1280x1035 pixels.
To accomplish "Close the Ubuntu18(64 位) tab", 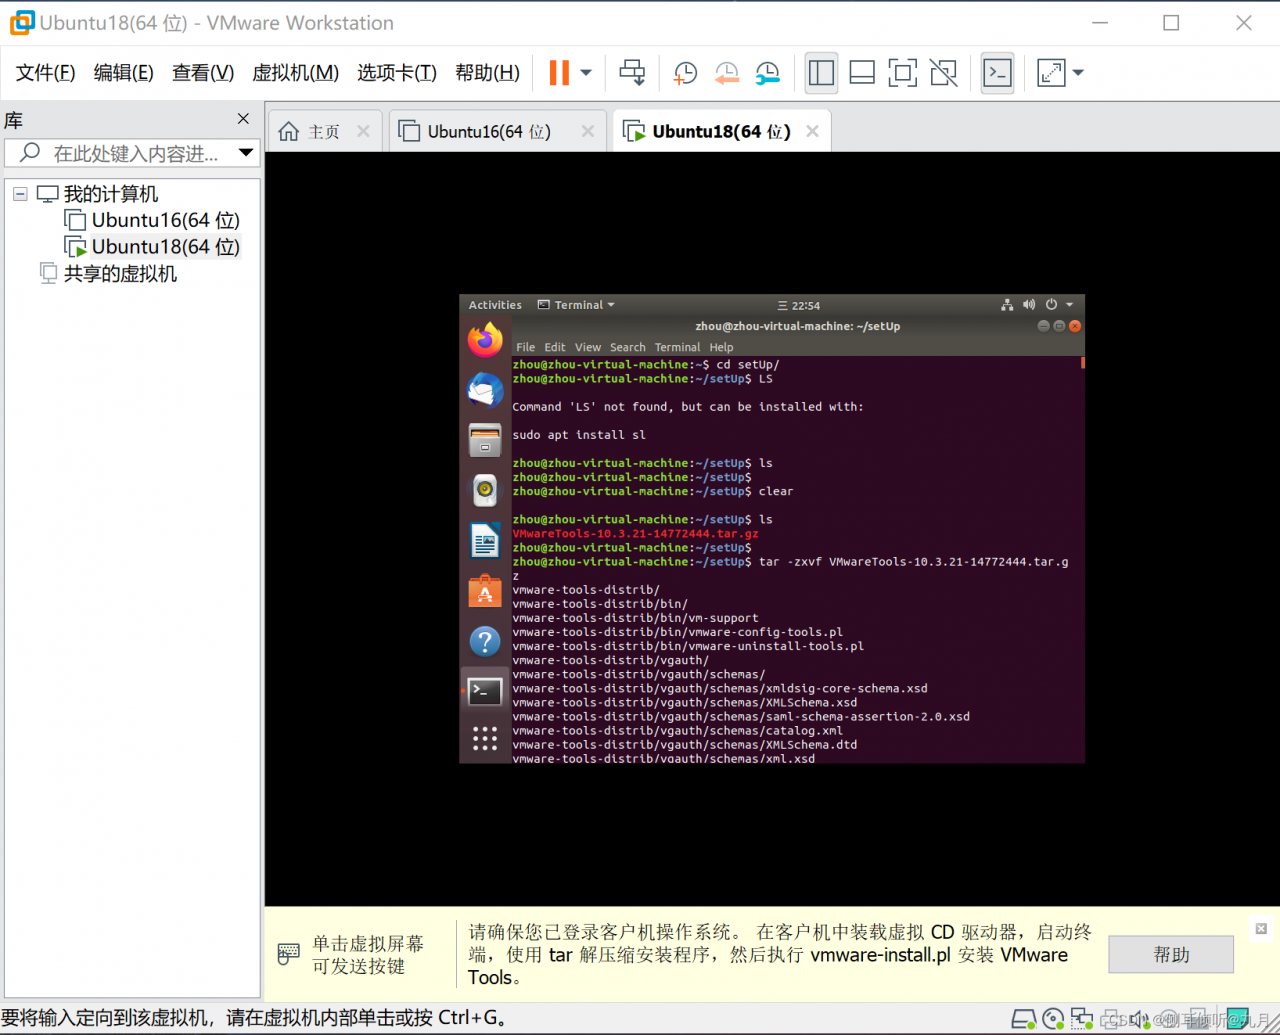I will 812,131.
